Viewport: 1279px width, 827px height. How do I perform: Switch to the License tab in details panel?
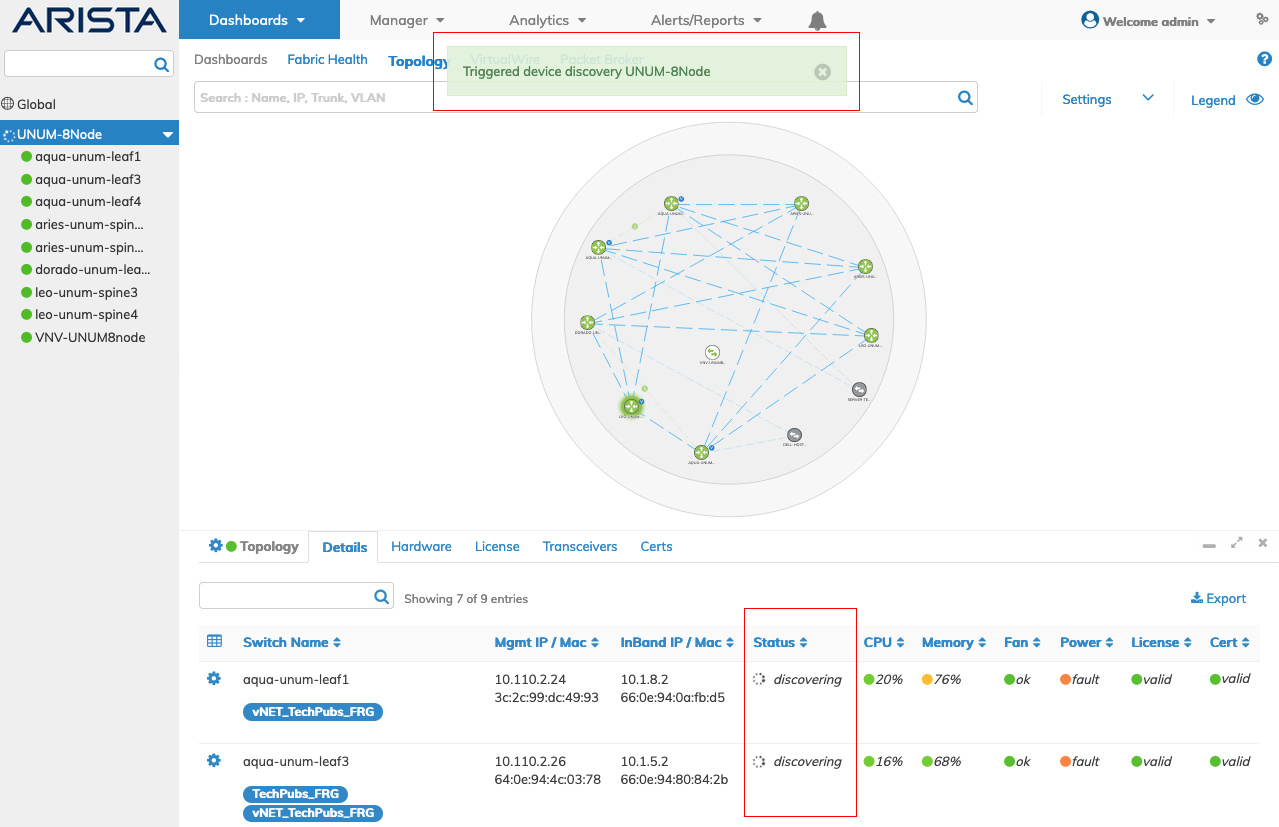pos(497,547)
